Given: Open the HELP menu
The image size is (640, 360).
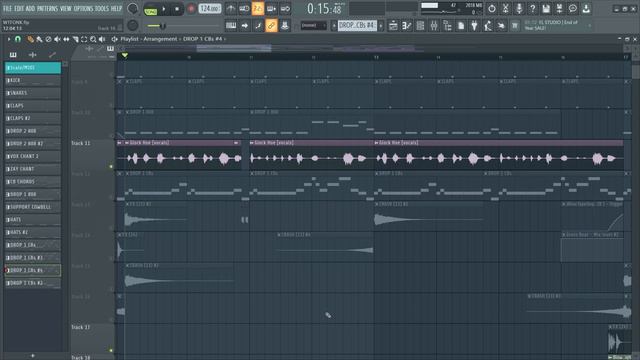Looking at the screenshot, I should pos(116,8).
